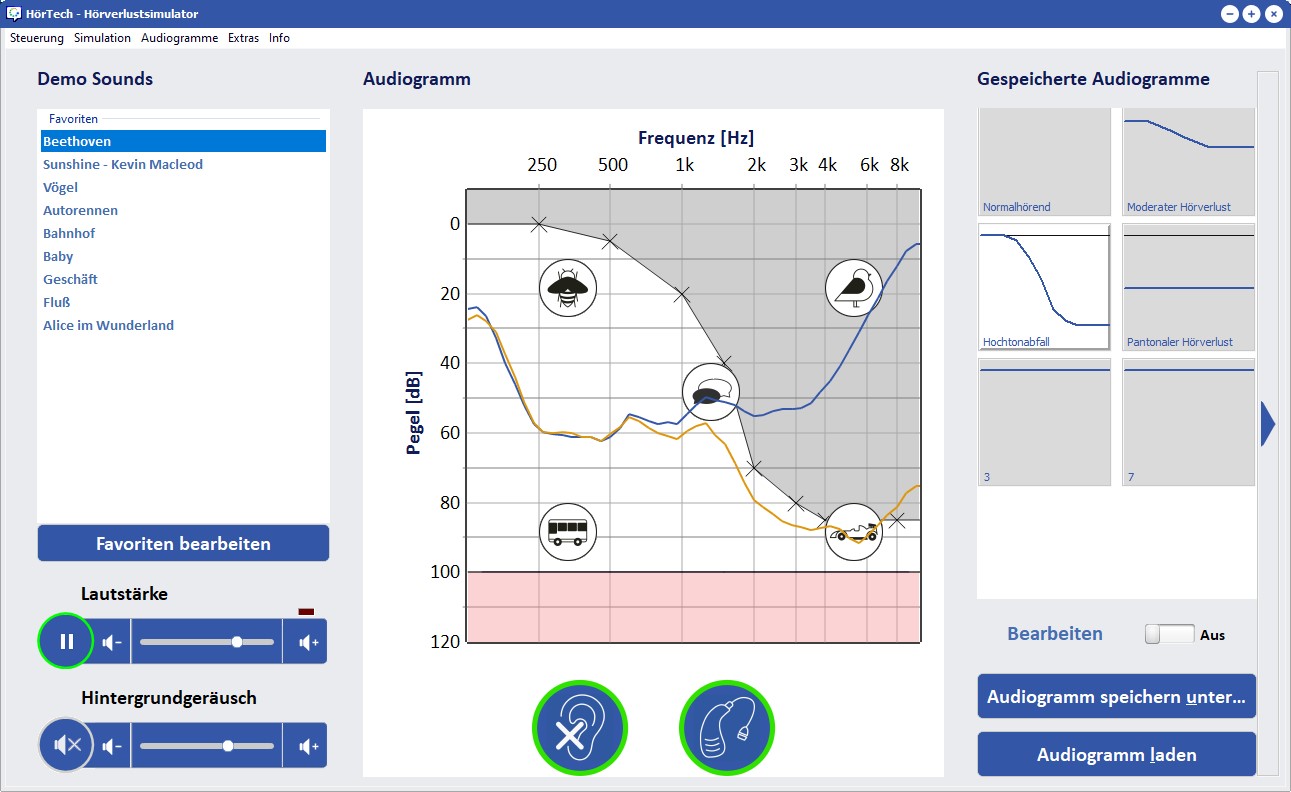Click the Favoriten bearbeiten button
This screenshot has width=1291, height=792.
pos(183,544)
